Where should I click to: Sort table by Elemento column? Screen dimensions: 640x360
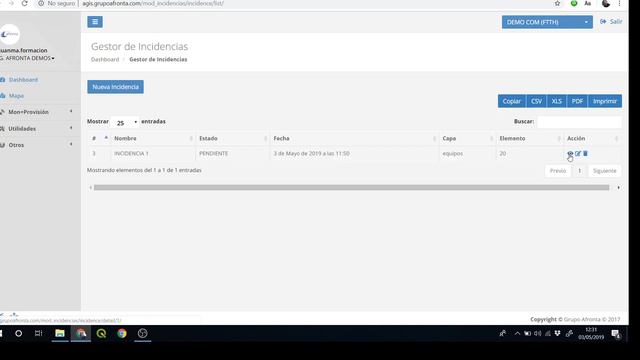pos(530,138)
